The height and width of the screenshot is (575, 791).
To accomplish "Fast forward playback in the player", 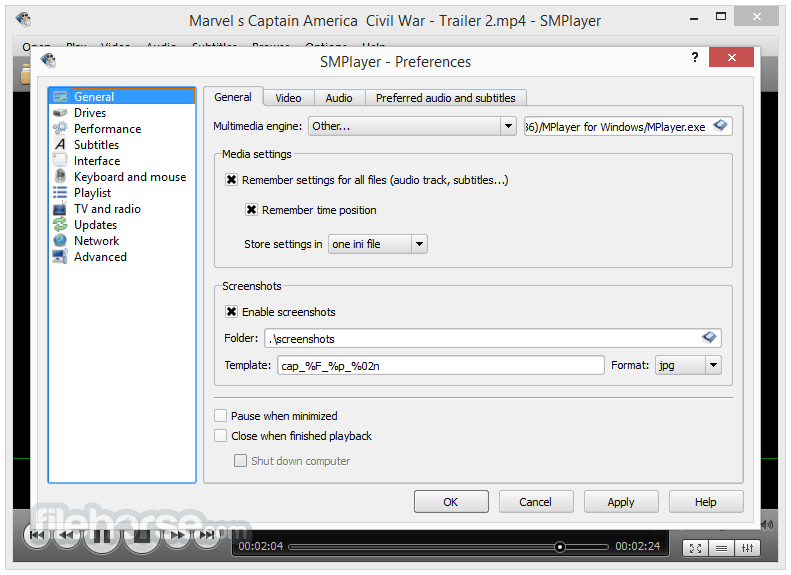I will coord(177,535).
